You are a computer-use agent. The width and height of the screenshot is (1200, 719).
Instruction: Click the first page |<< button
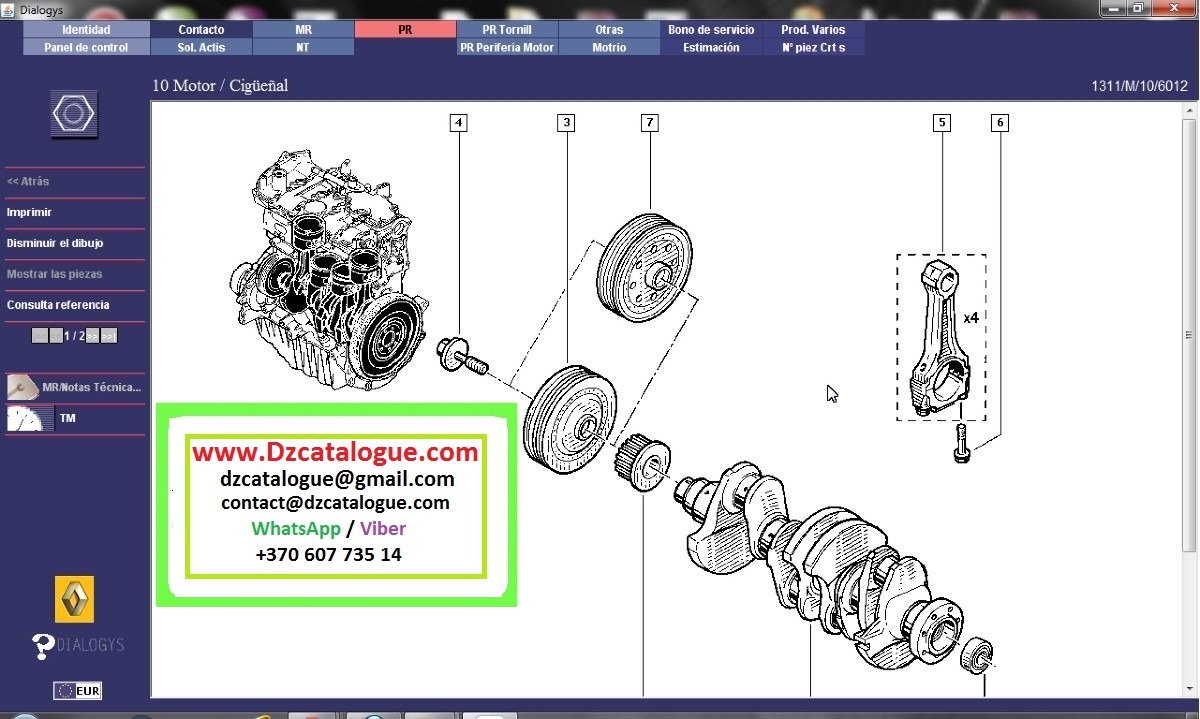[39, 336]
